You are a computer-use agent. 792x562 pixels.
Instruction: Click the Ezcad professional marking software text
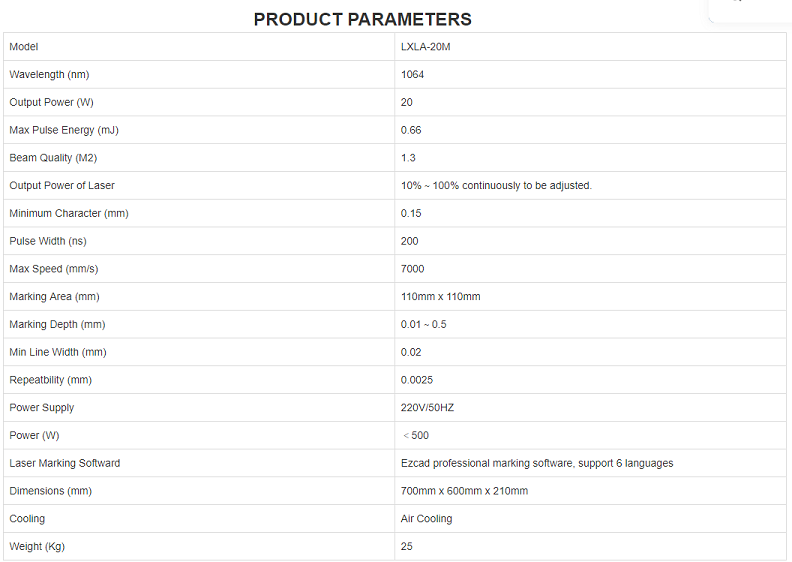pyautogui.click(x=536, y=463)
